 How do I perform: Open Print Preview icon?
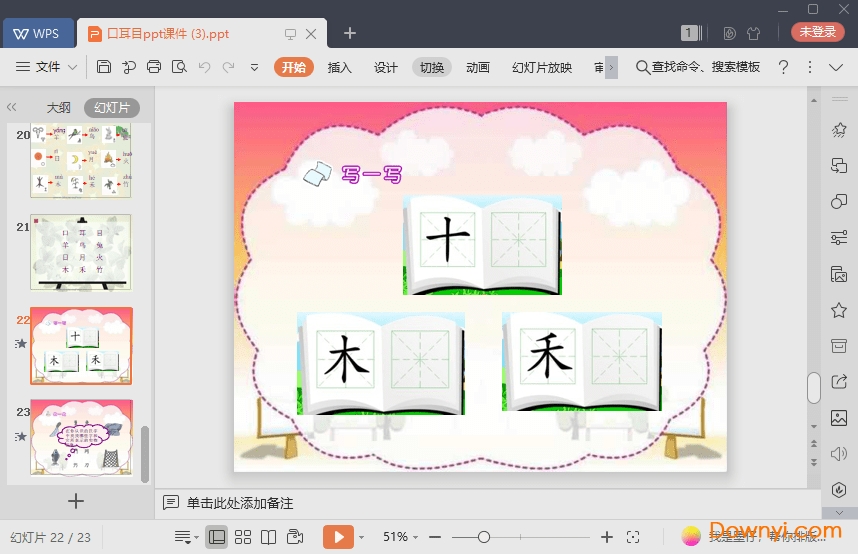[x=179, y=67]
